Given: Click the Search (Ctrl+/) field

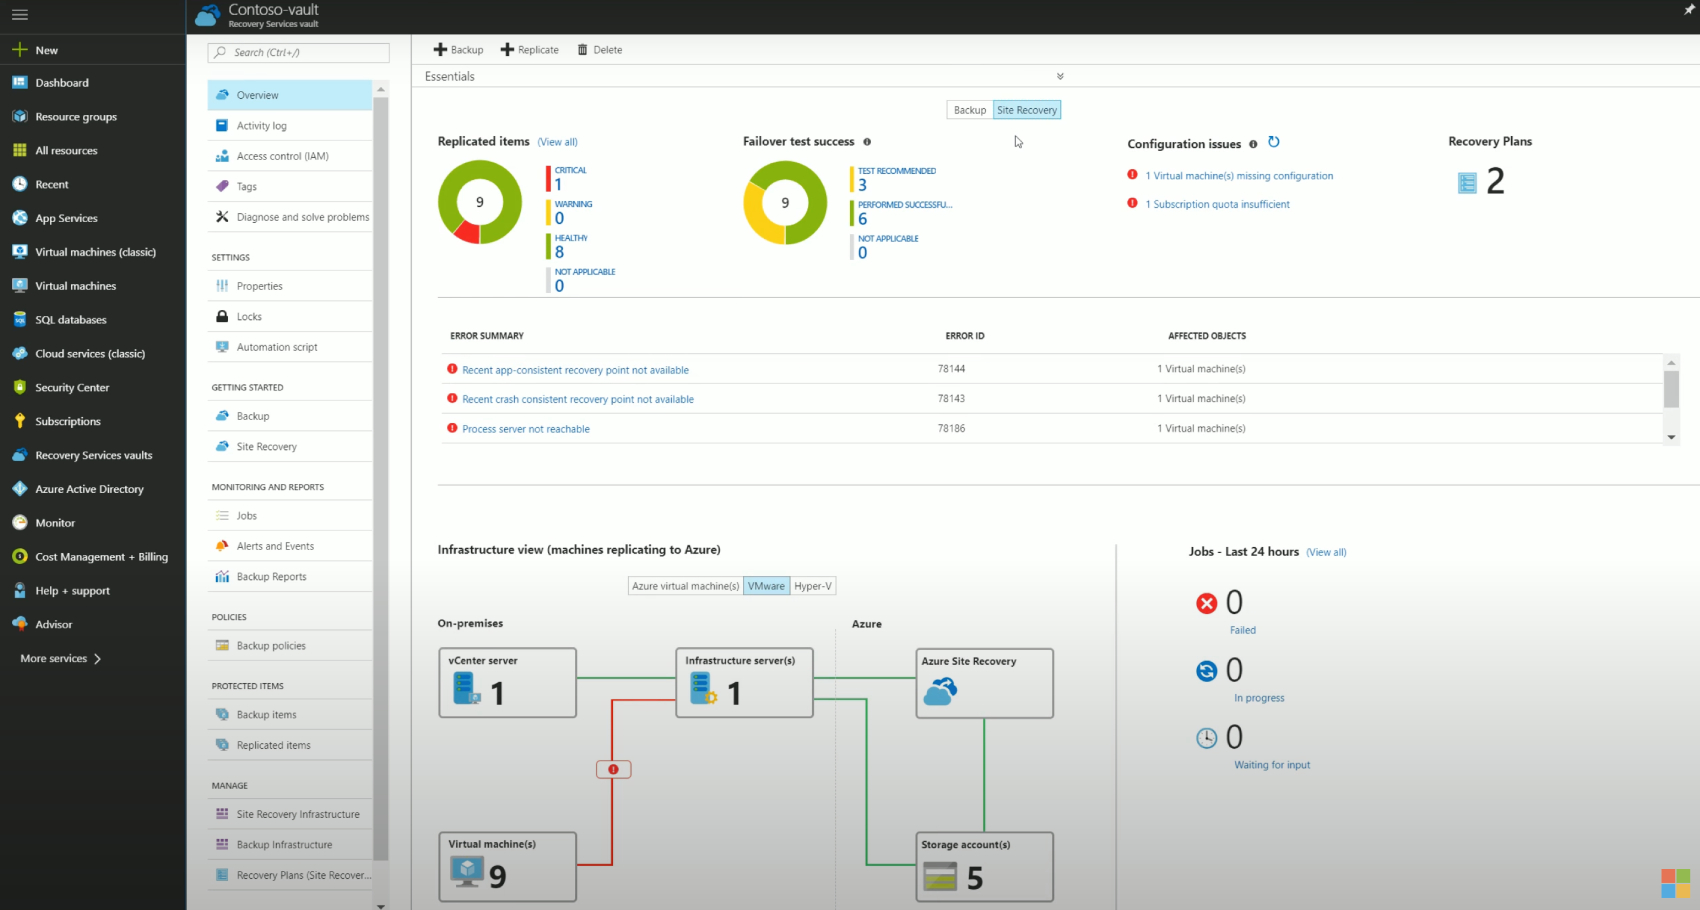Looking at the screenshot, I should pyautogui.click(x=298, y=52).
